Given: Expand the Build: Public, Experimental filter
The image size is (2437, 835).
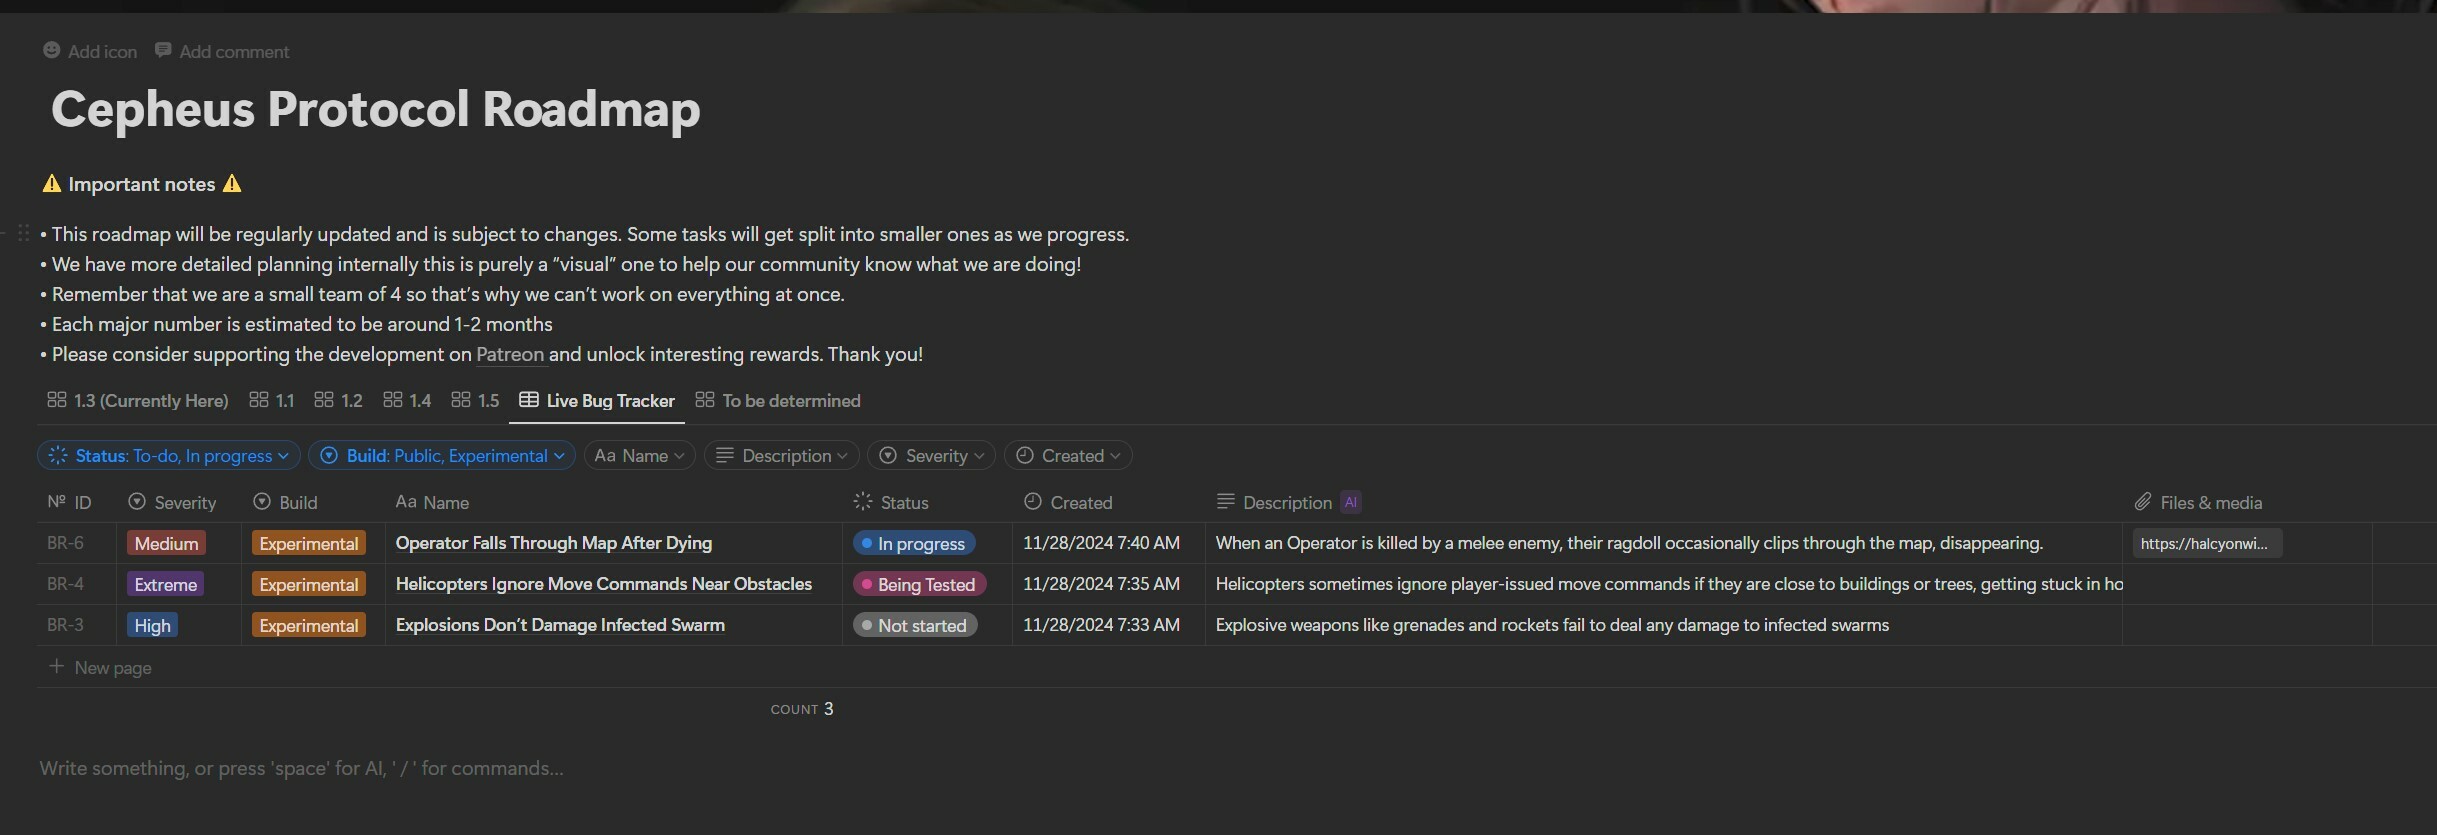Looking at the screenshot, I should tap(441, 456).
